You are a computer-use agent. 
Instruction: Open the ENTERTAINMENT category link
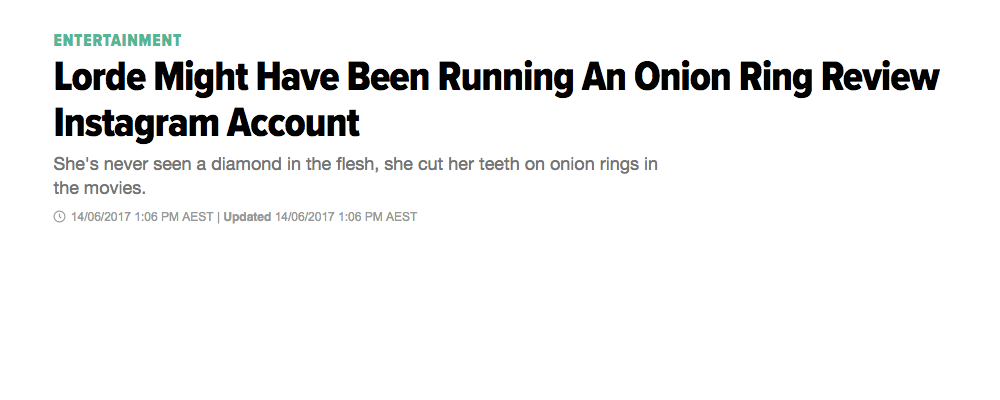(x=118, y=40)
